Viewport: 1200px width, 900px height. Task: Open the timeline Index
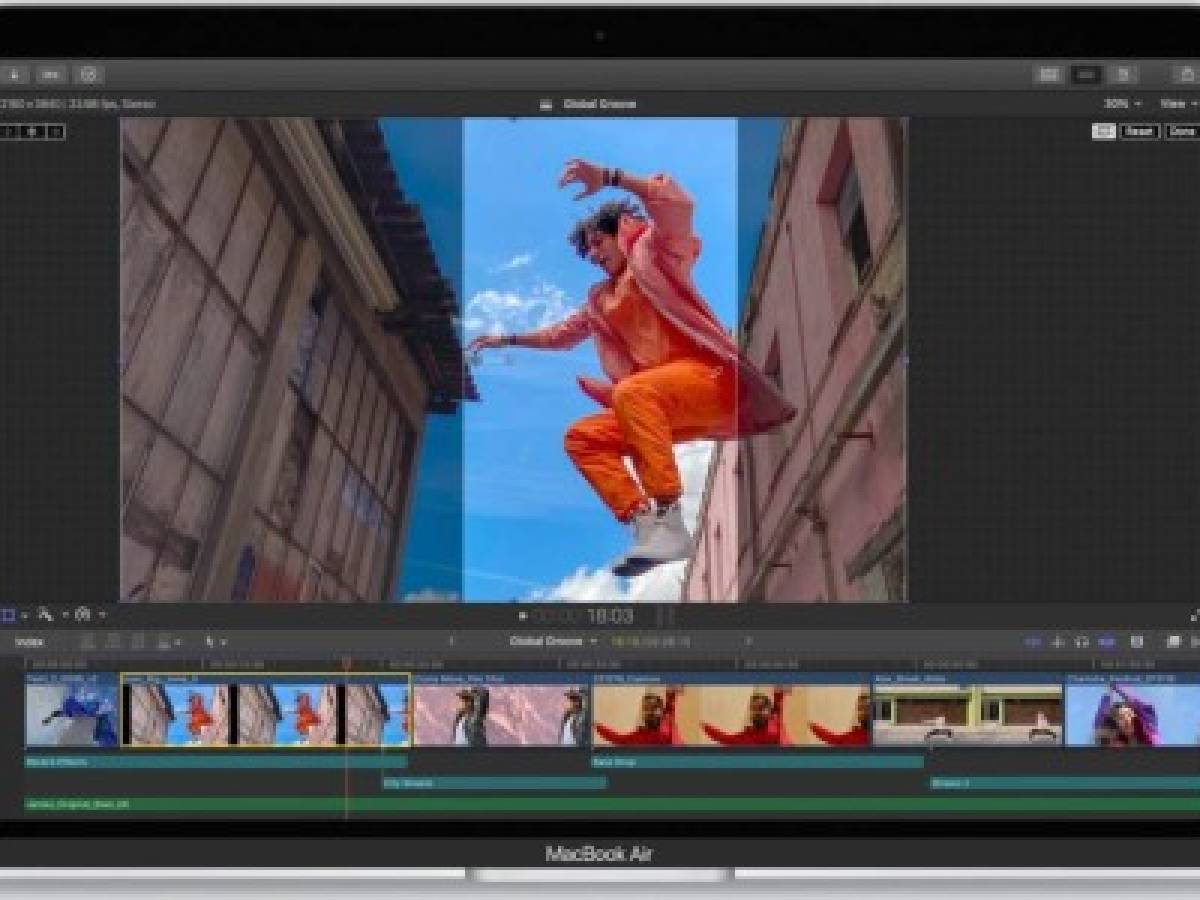coord(29,642)
